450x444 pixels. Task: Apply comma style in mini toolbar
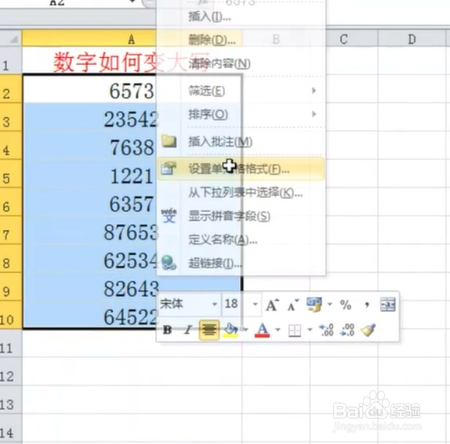pos(367,305)
